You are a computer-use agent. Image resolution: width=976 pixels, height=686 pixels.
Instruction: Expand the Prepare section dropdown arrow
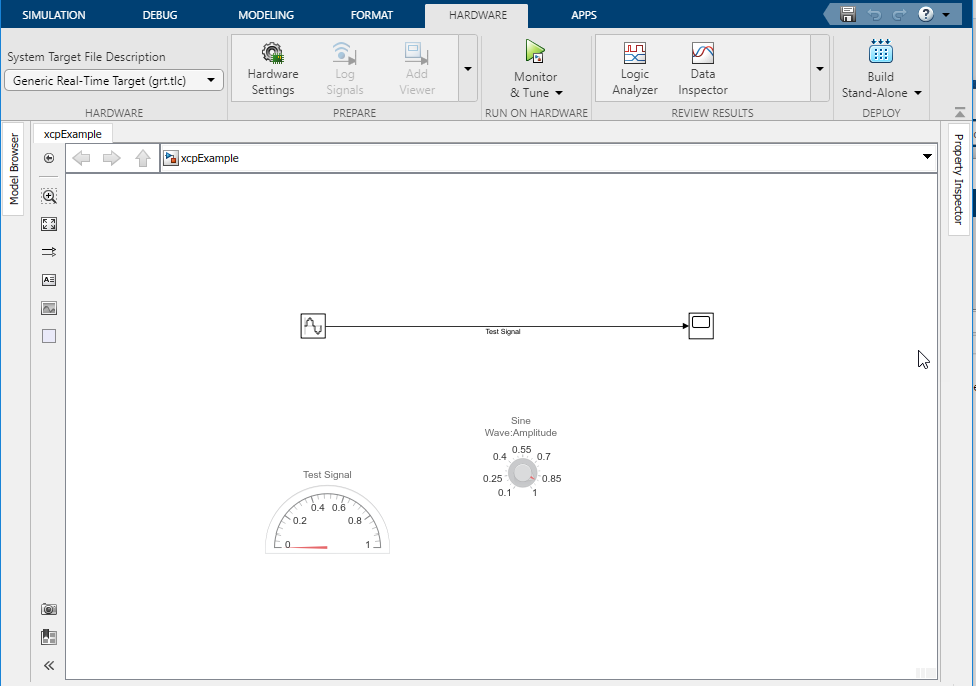(x=467, y=68)
